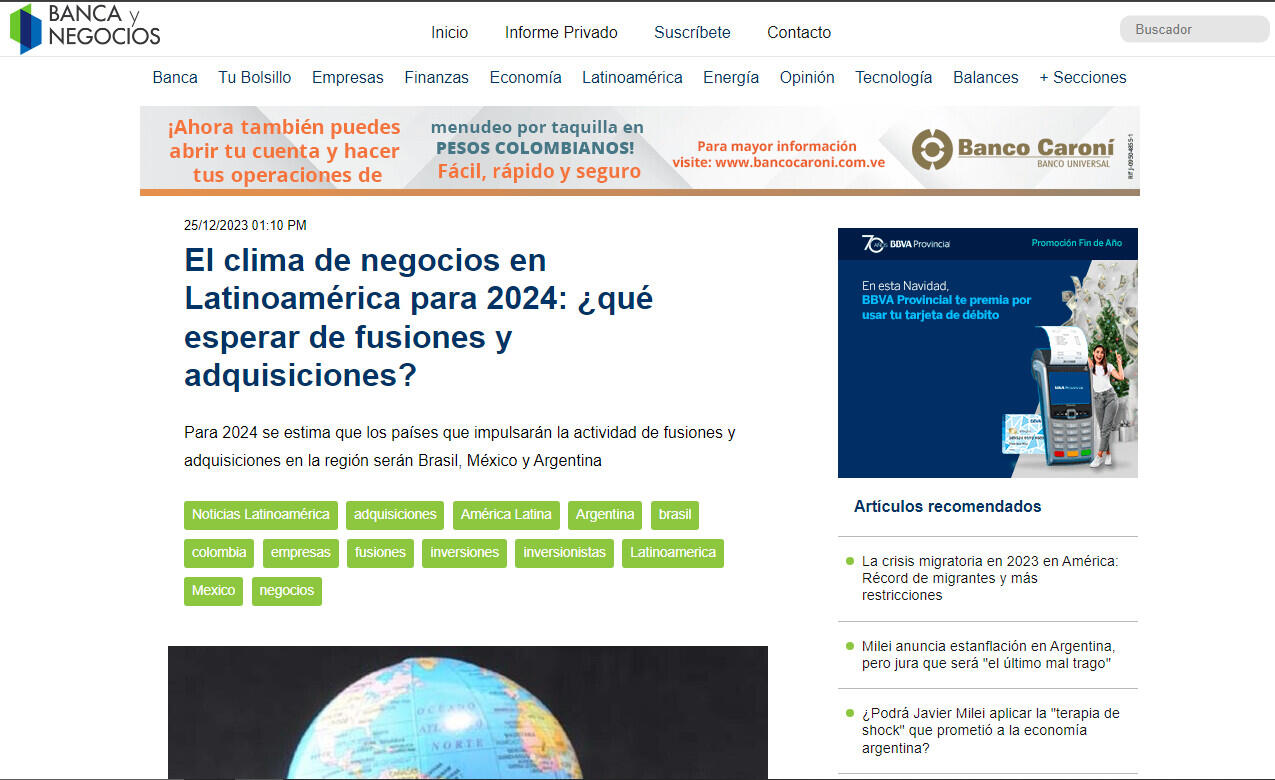The width and height of the screenshot is (1275, 780).
Task: Click the Banca y Negocios logo
Action: tap(85, 28)
